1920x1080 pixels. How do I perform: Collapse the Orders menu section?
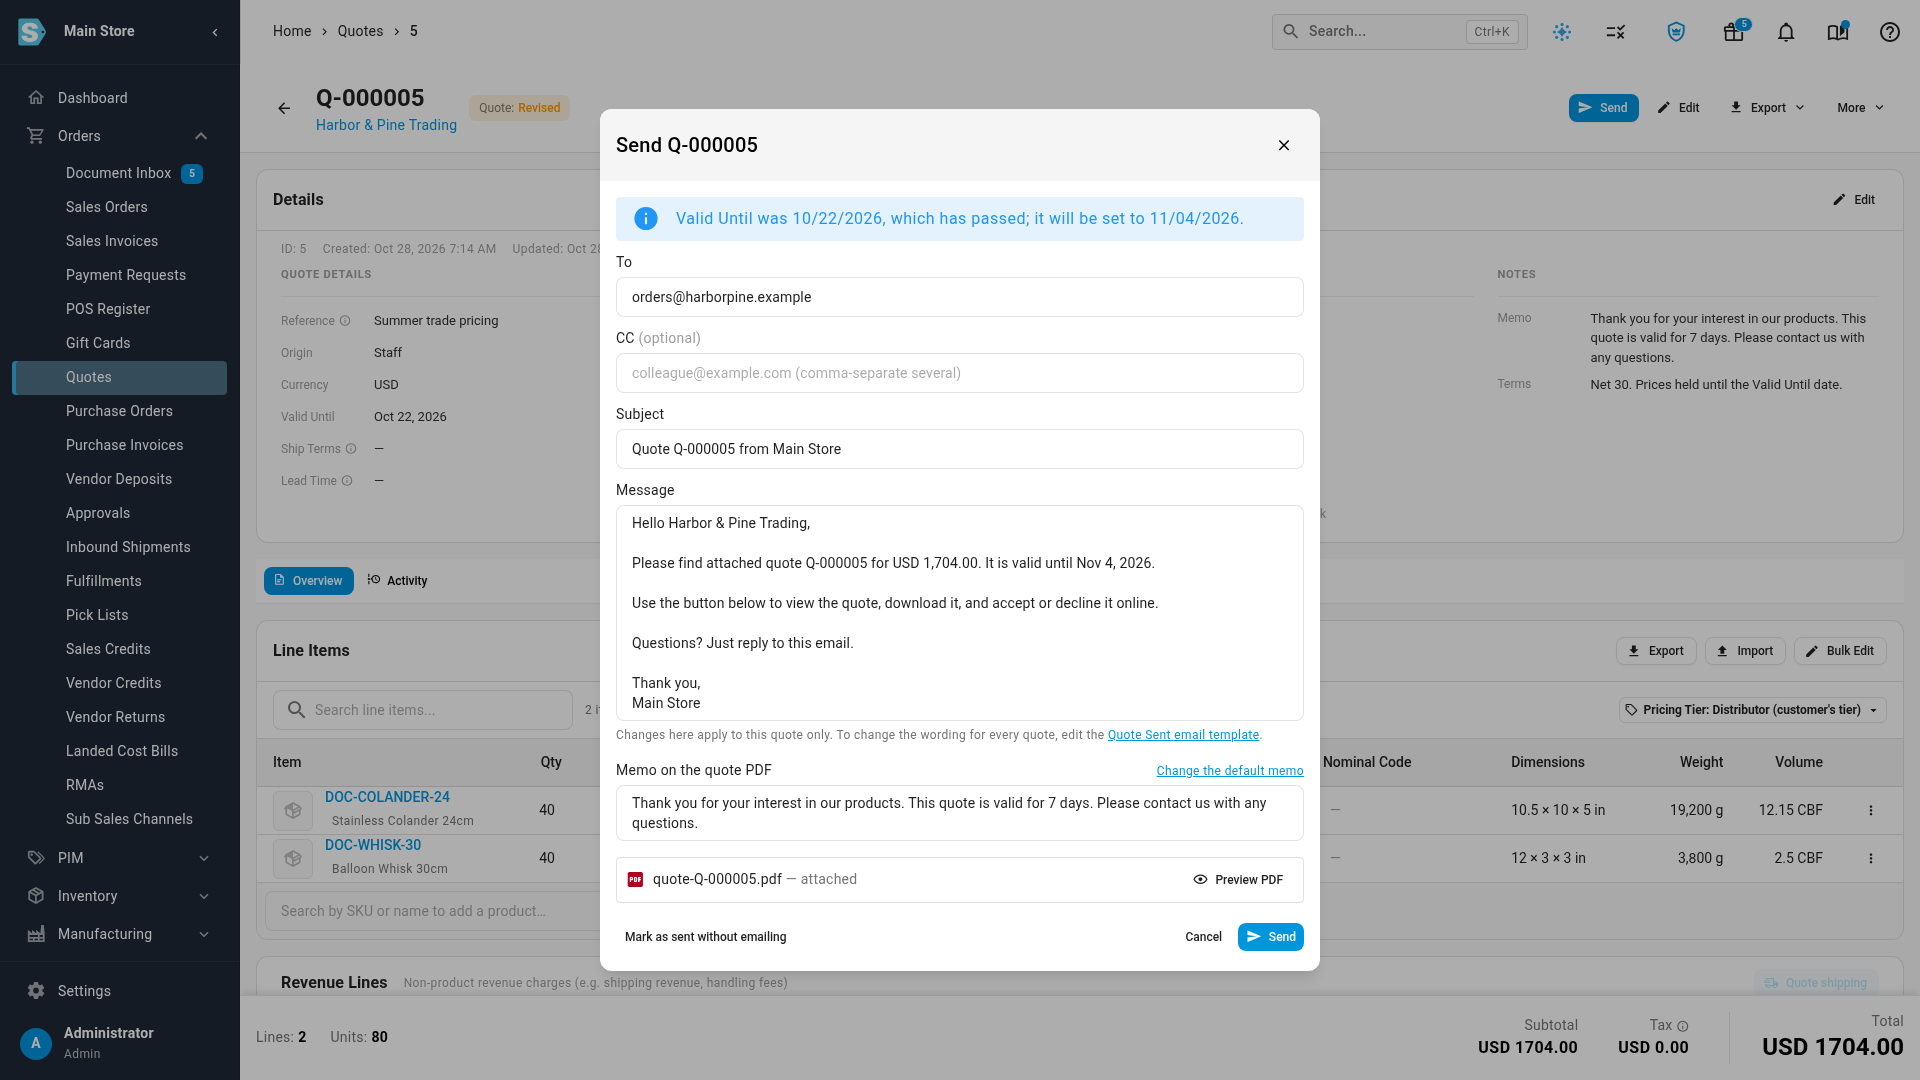pos(201,136)
